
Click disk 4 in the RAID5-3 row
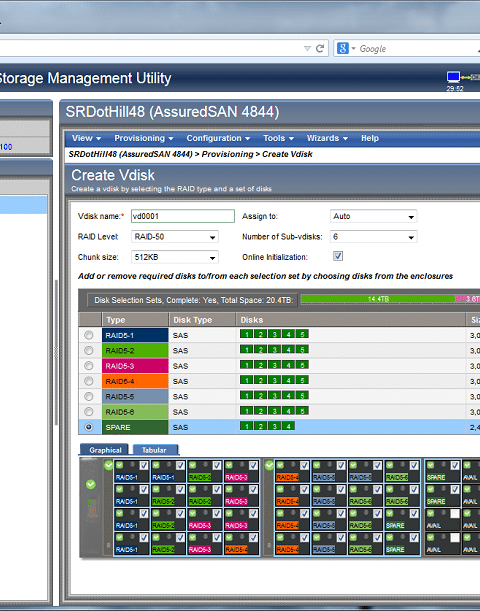coord(288,365)
